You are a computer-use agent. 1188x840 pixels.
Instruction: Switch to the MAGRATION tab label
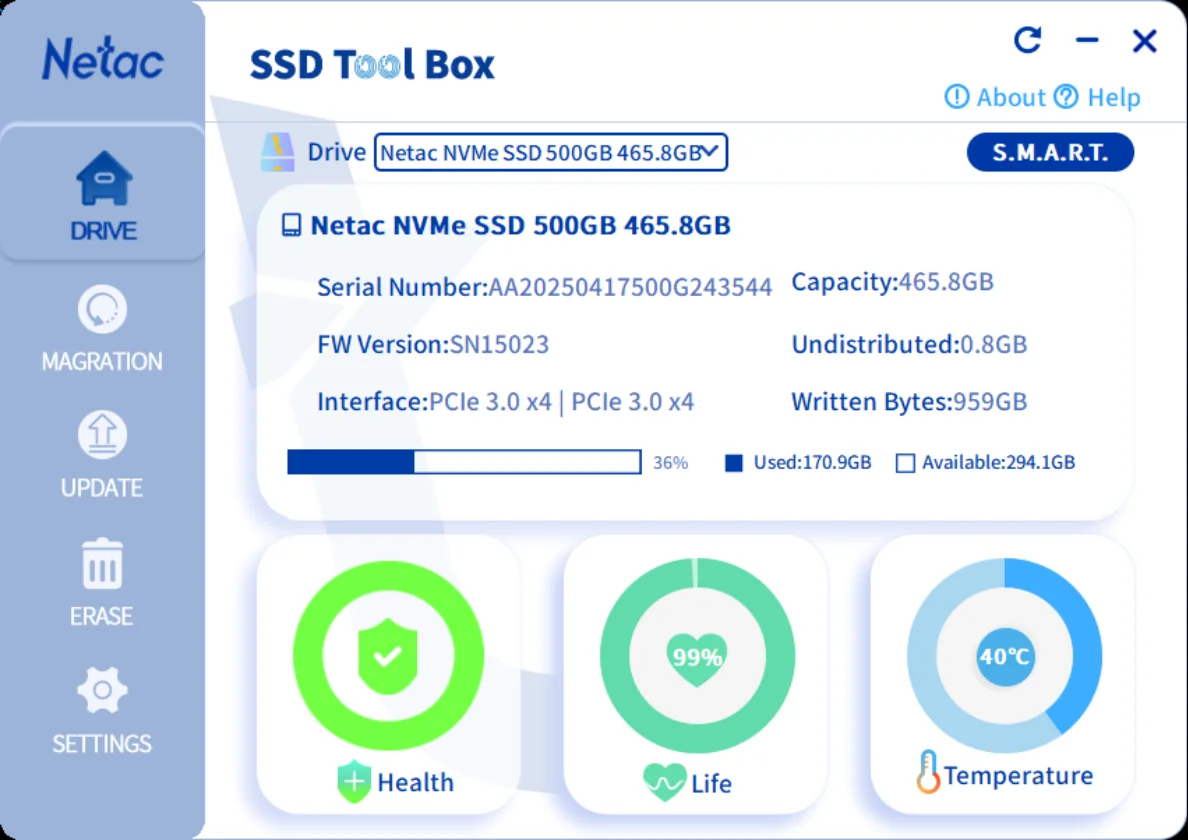coord(102,361)
